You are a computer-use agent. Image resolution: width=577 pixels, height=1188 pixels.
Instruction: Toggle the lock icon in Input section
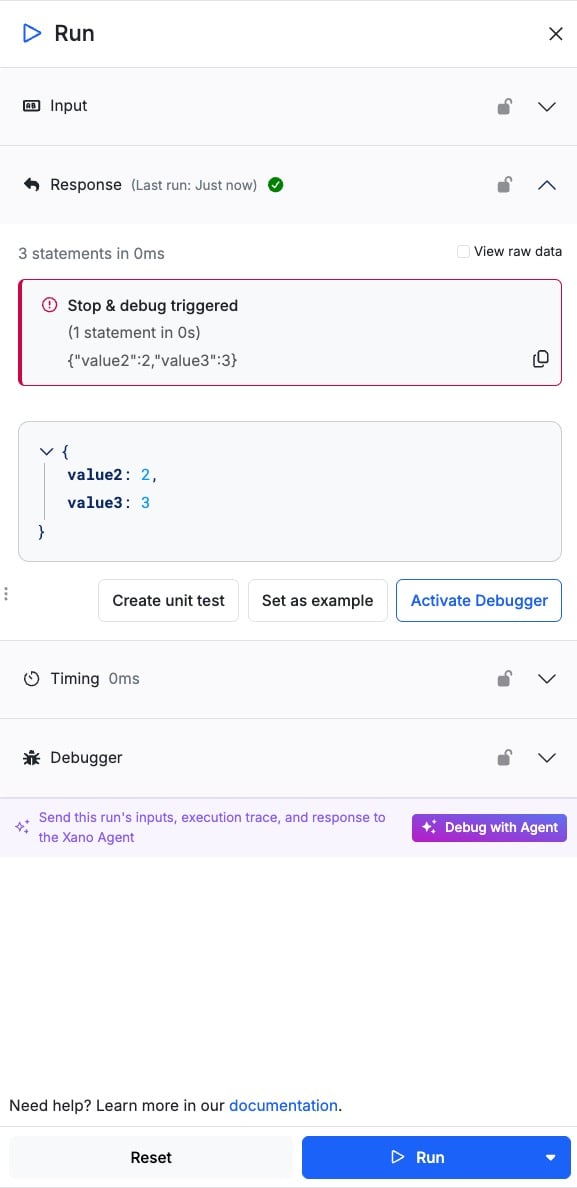504,106
